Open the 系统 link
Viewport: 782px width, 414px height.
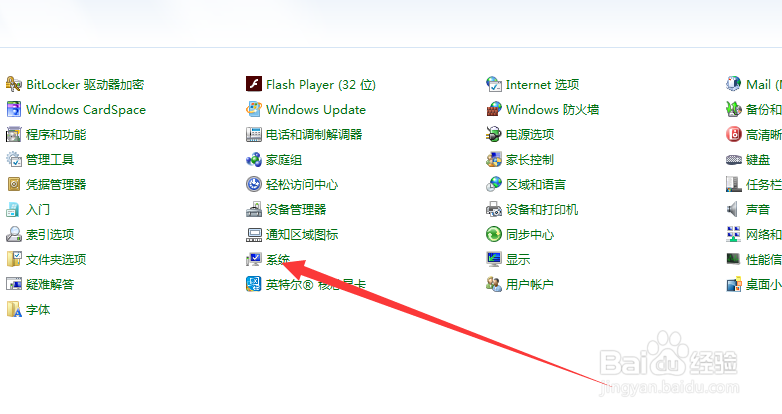click(278, 259)
